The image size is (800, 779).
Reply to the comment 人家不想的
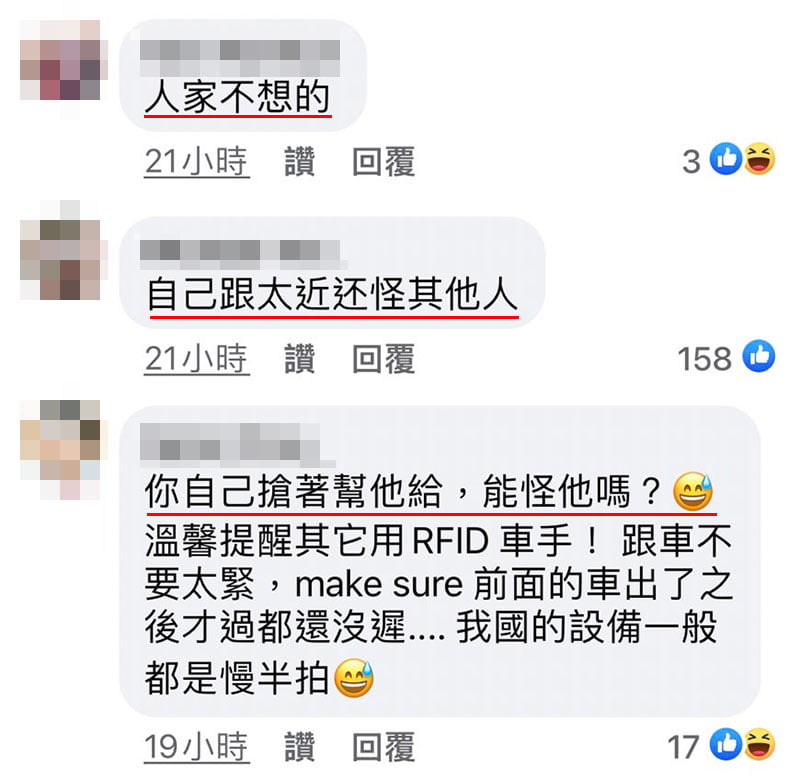click(384, 161)
